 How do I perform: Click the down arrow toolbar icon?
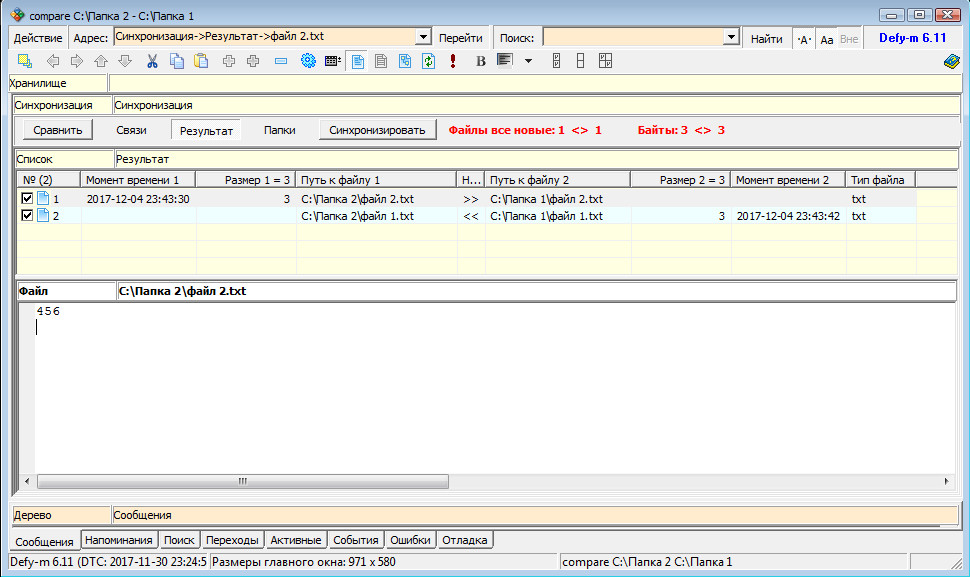click(x=125, y=61)
